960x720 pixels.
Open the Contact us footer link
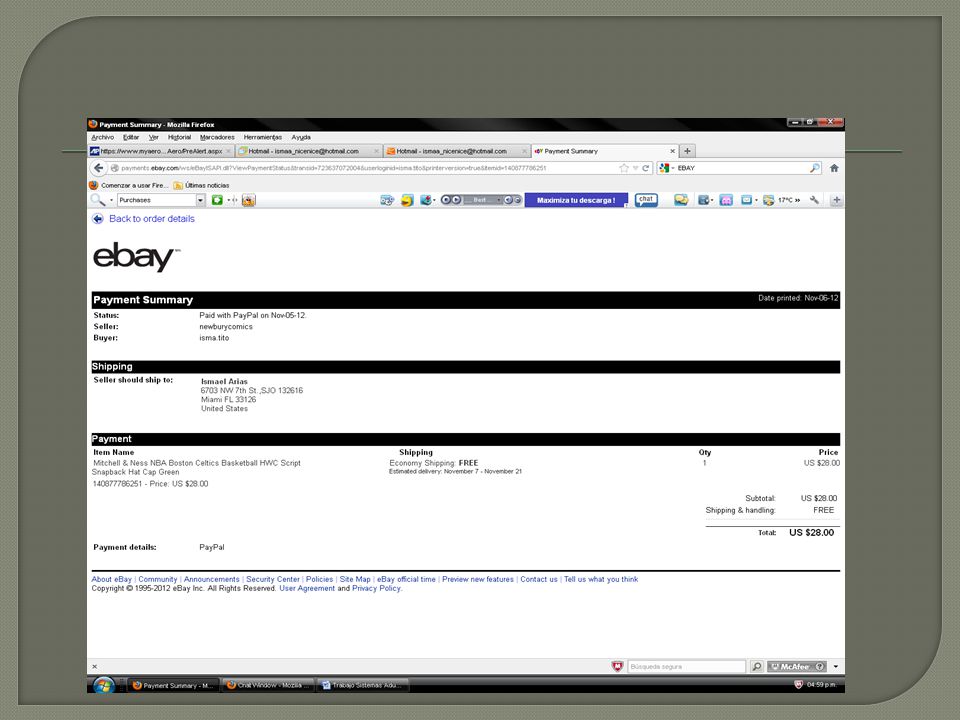[539, 579]
